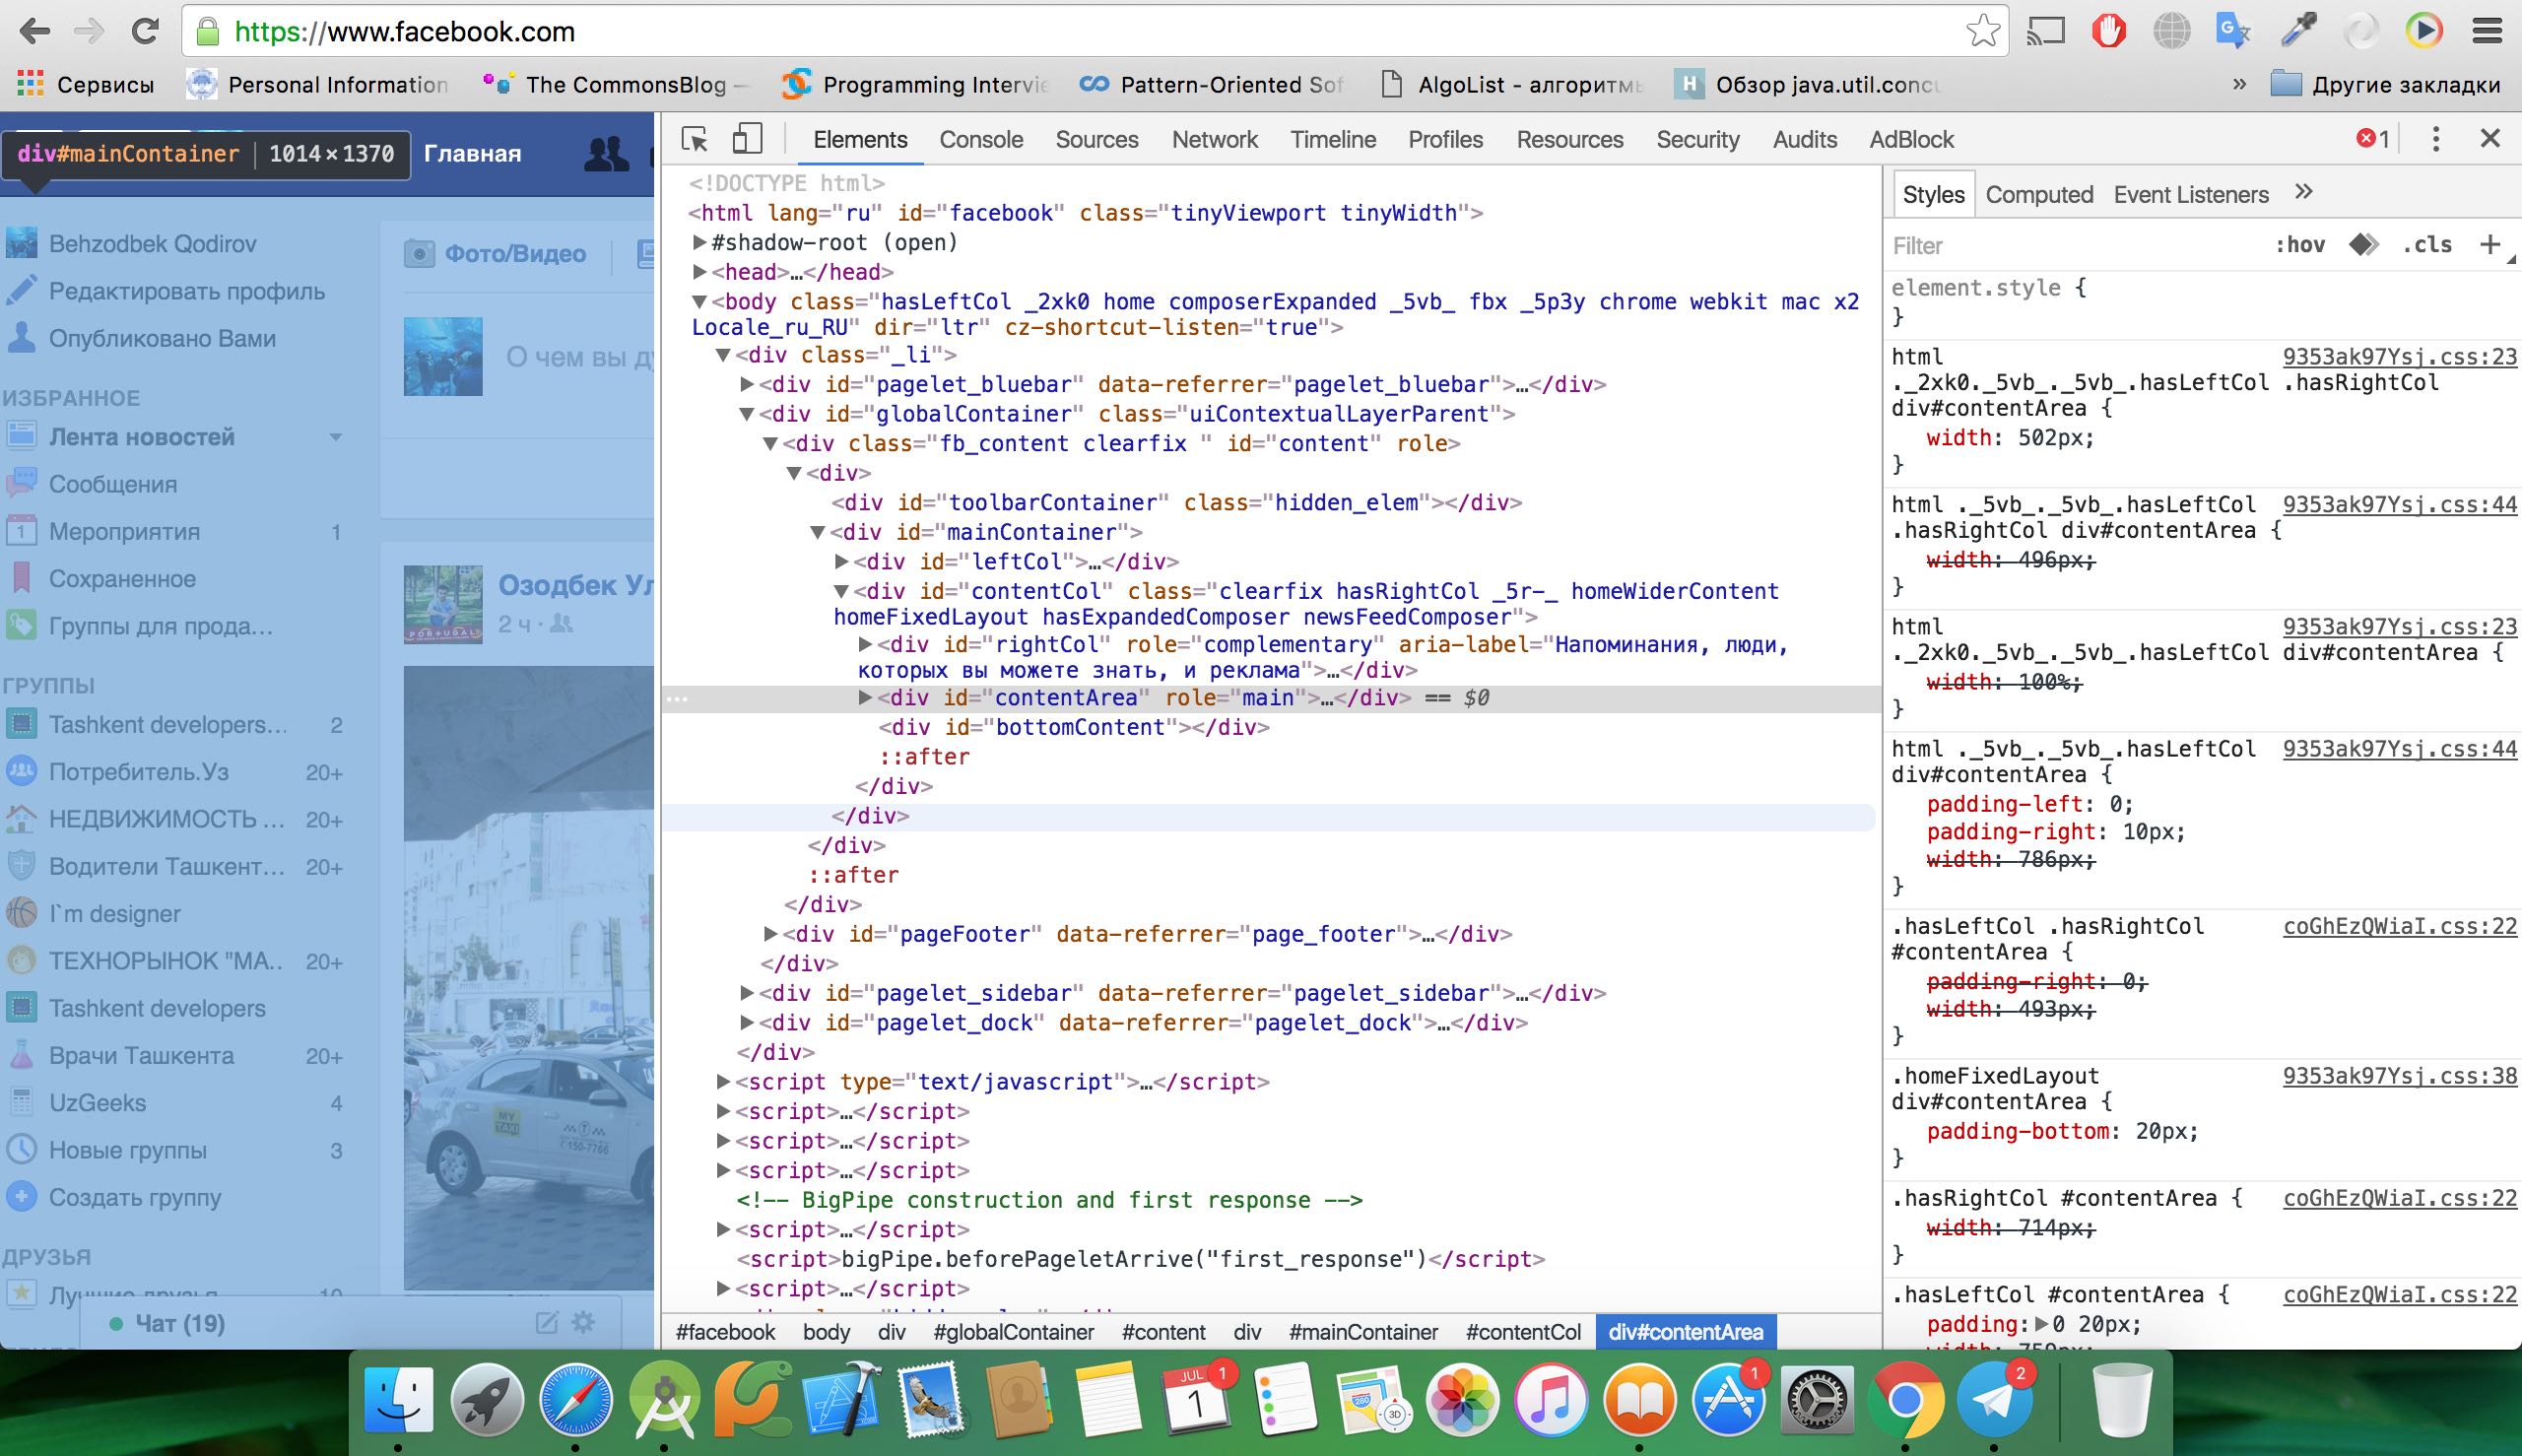Open the Сообщения sidebar link
The height and width of the screenshot is (1456, 2522).
point(113,484)
